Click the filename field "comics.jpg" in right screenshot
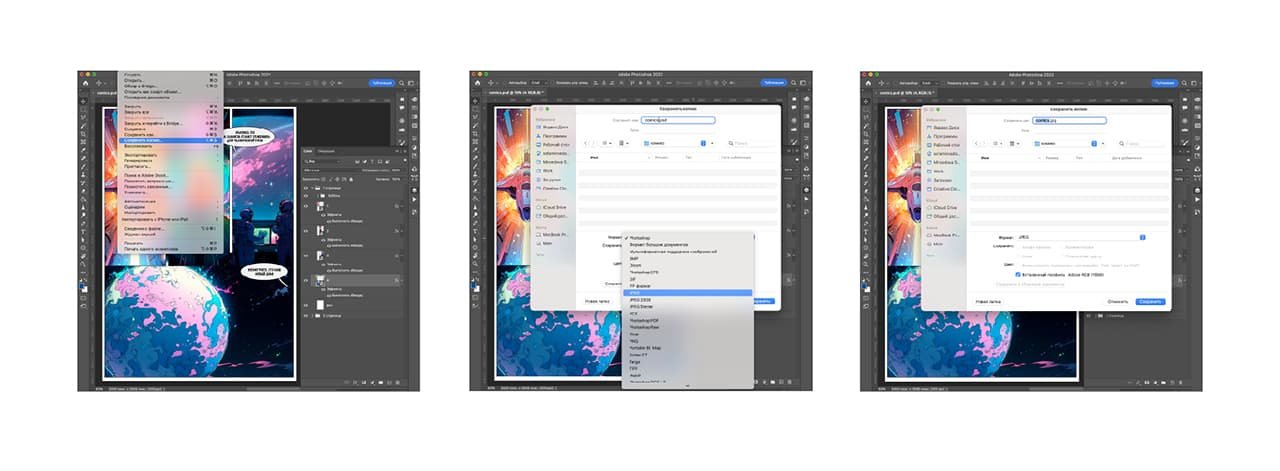 [x=1070, y=120]
